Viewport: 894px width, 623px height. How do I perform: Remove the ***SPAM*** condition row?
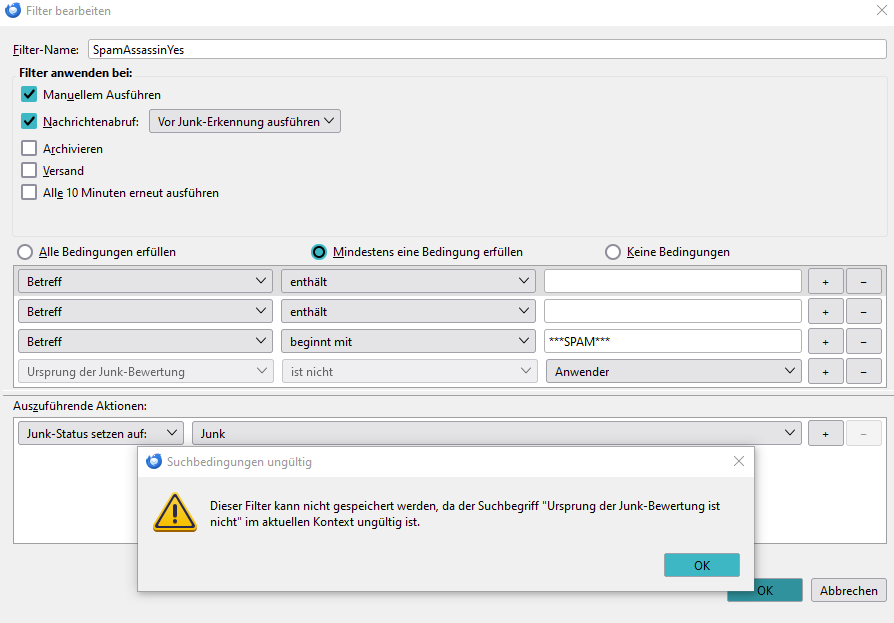(863, 341)
